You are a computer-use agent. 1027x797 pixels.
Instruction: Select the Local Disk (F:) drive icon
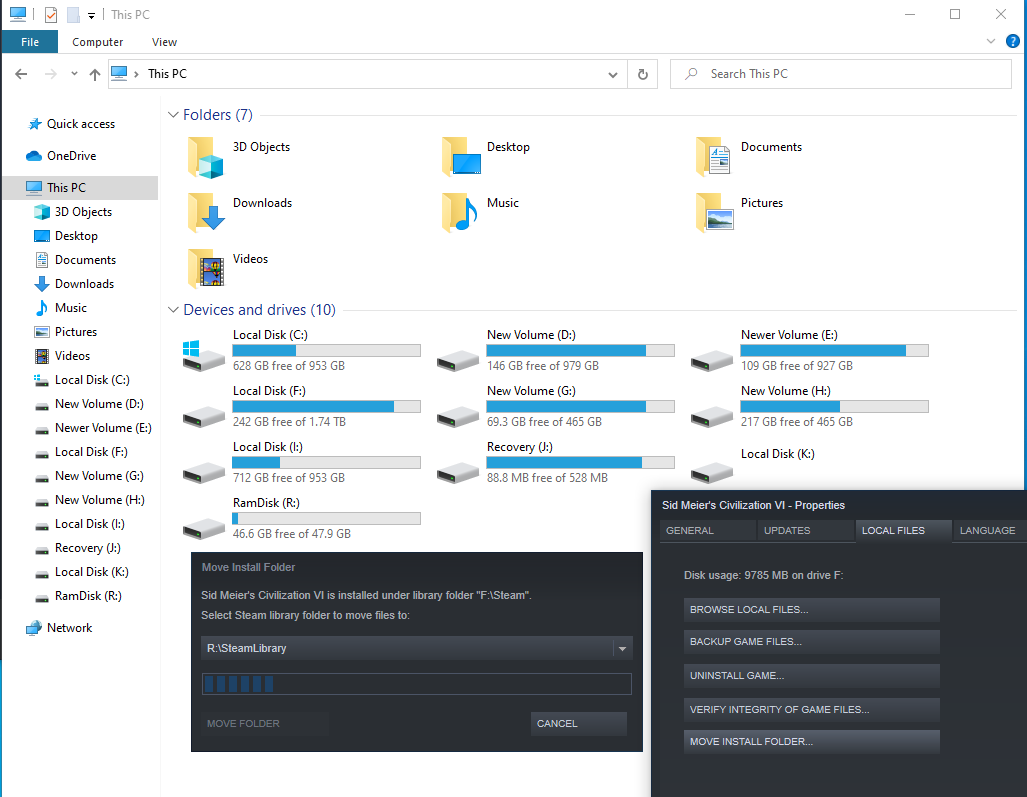point(204,415)
